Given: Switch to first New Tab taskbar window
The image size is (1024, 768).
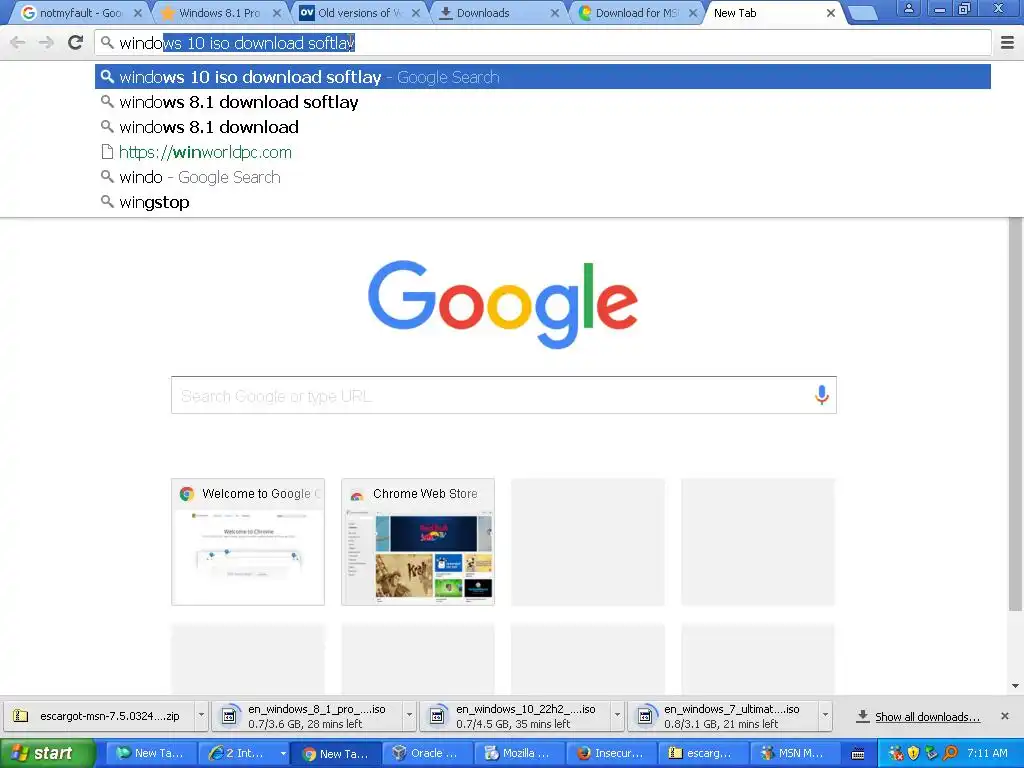Looking at the screenshot, I should (x=150, y=754).
